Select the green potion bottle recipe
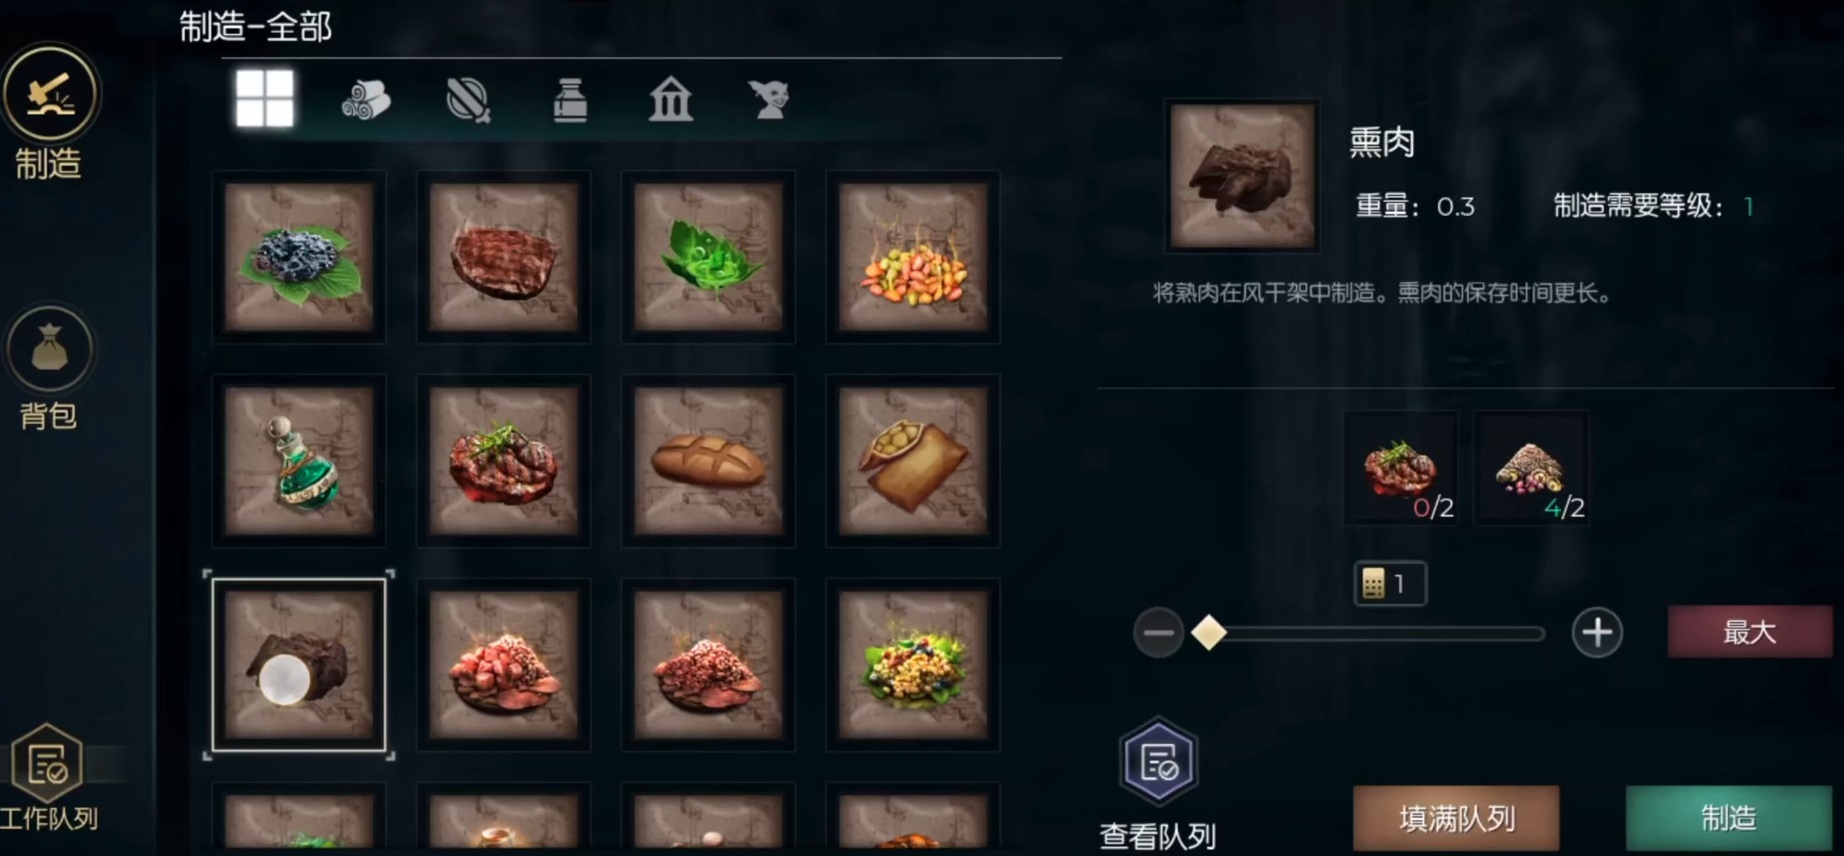This screenshot has width=1844, height=856. (299, 461)
